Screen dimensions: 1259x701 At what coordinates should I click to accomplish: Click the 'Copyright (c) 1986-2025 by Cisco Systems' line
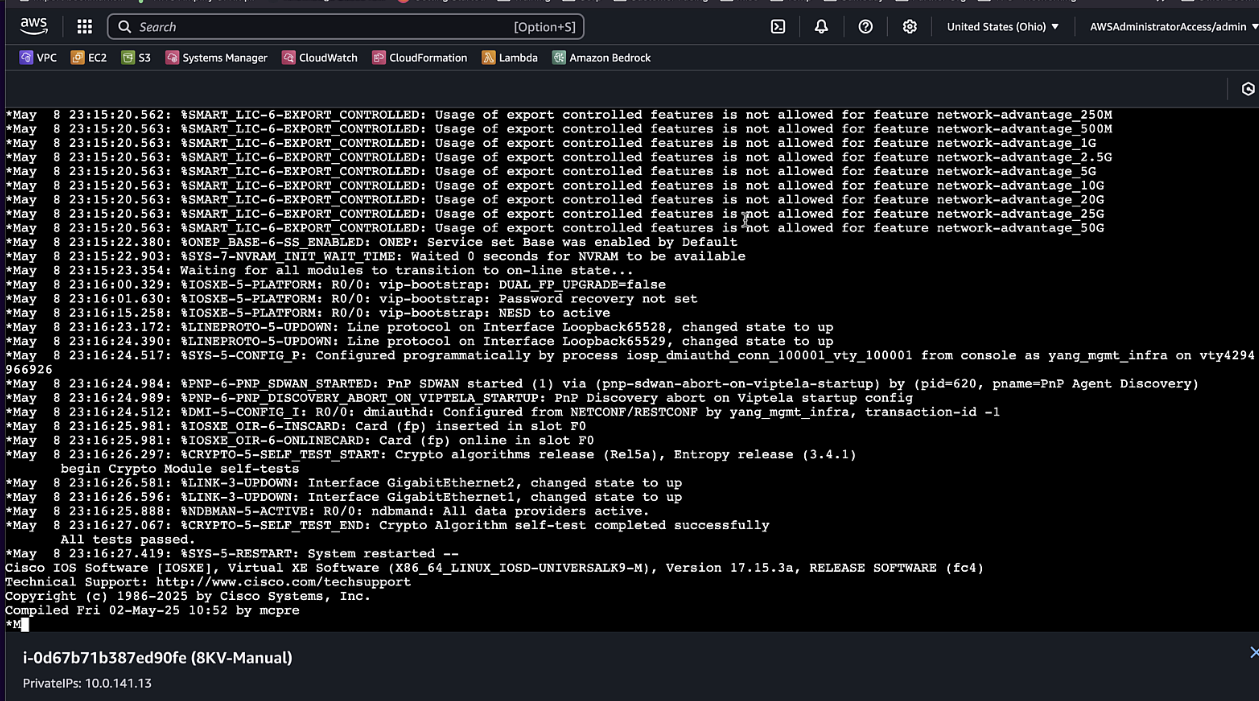(188, 596)
